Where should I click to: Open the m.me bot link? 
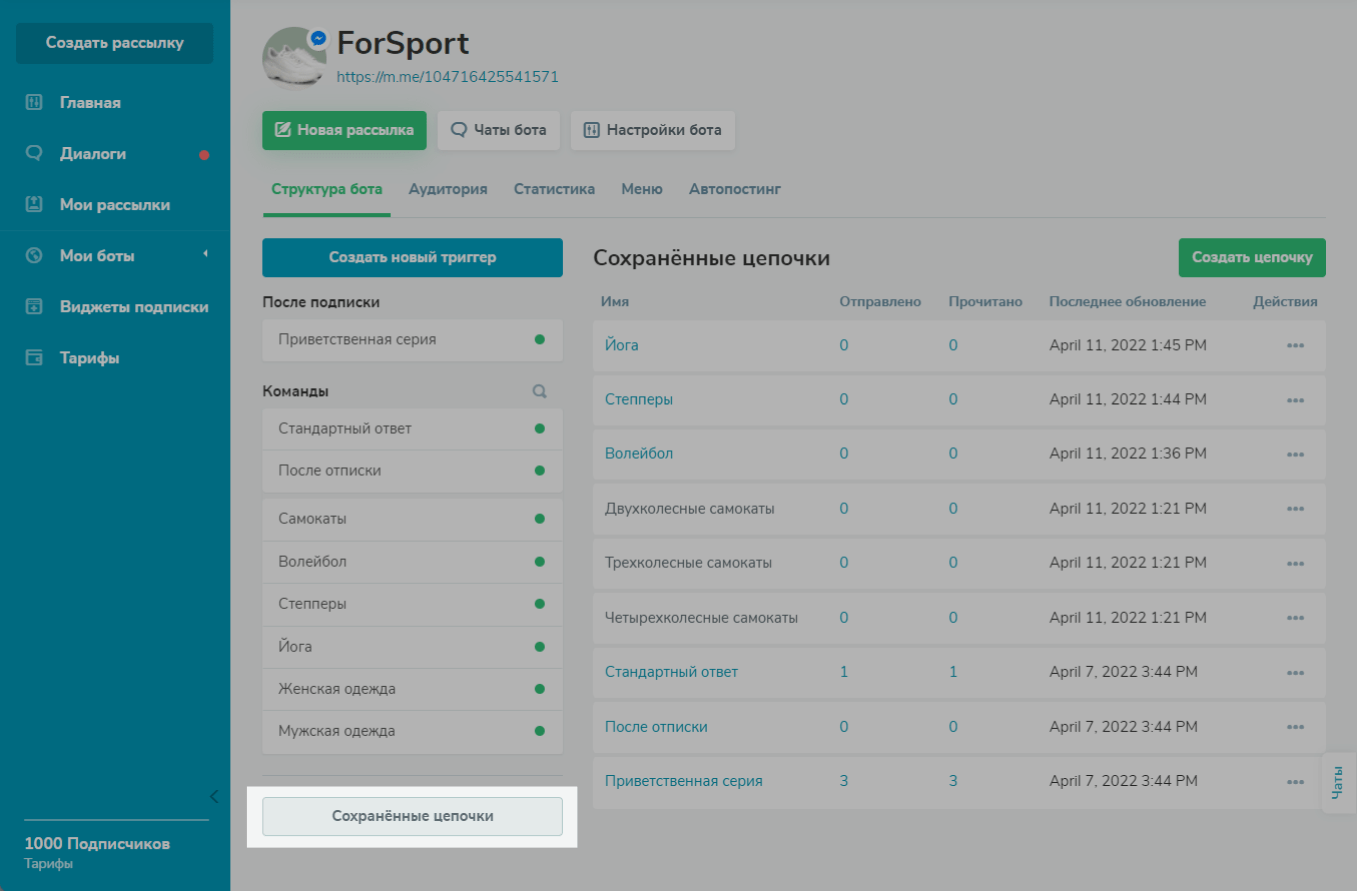pos(447,76)
